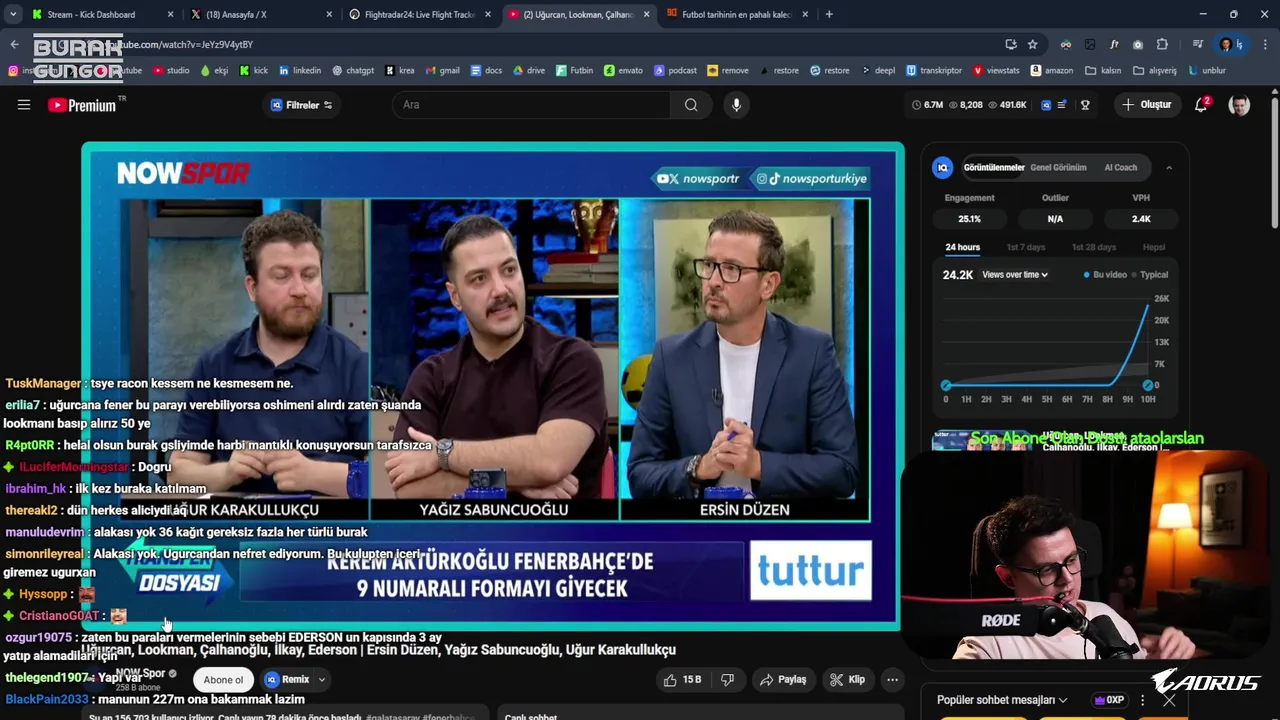Screen dimensions: 1280x720
Task: Switch to the 1st 28 days range
Action: (x=1093, y=247)
